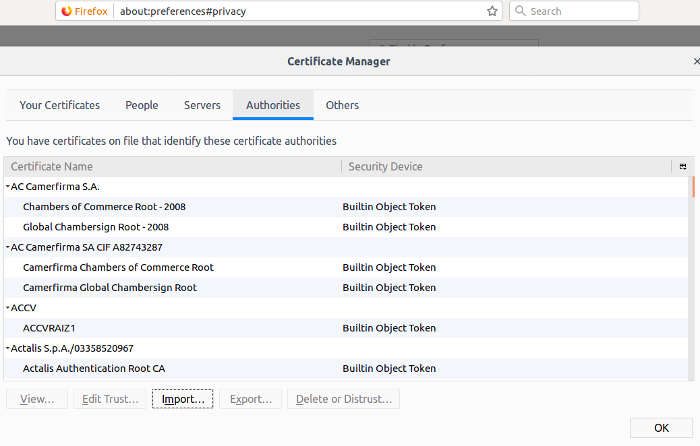This screenshot has width=700, height=446.
Task: Close the Certificate Manager dialog
Action: click(x=696, y=61)
